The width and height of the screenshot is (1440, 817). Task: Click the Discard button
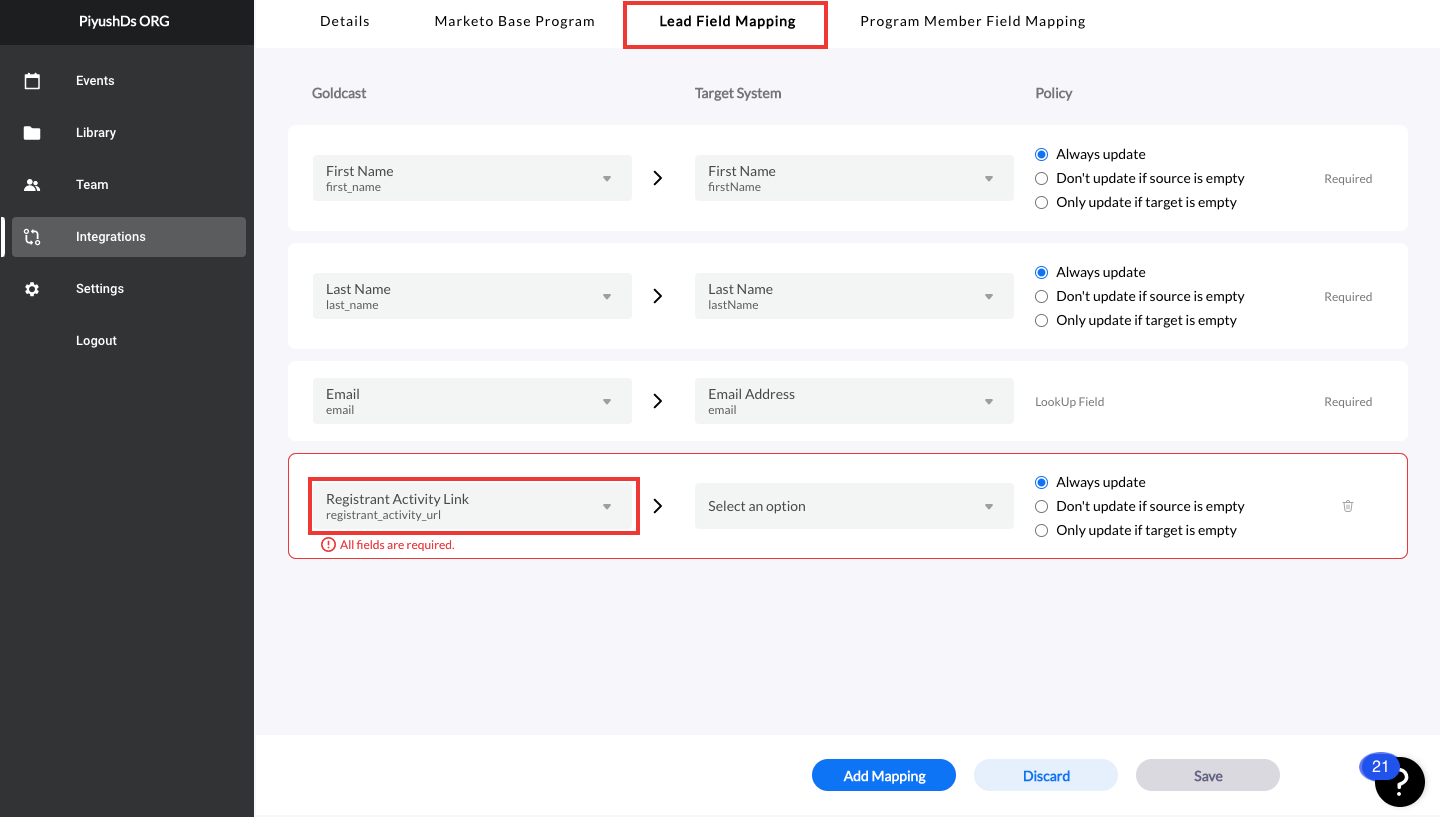coord(1046,775)
